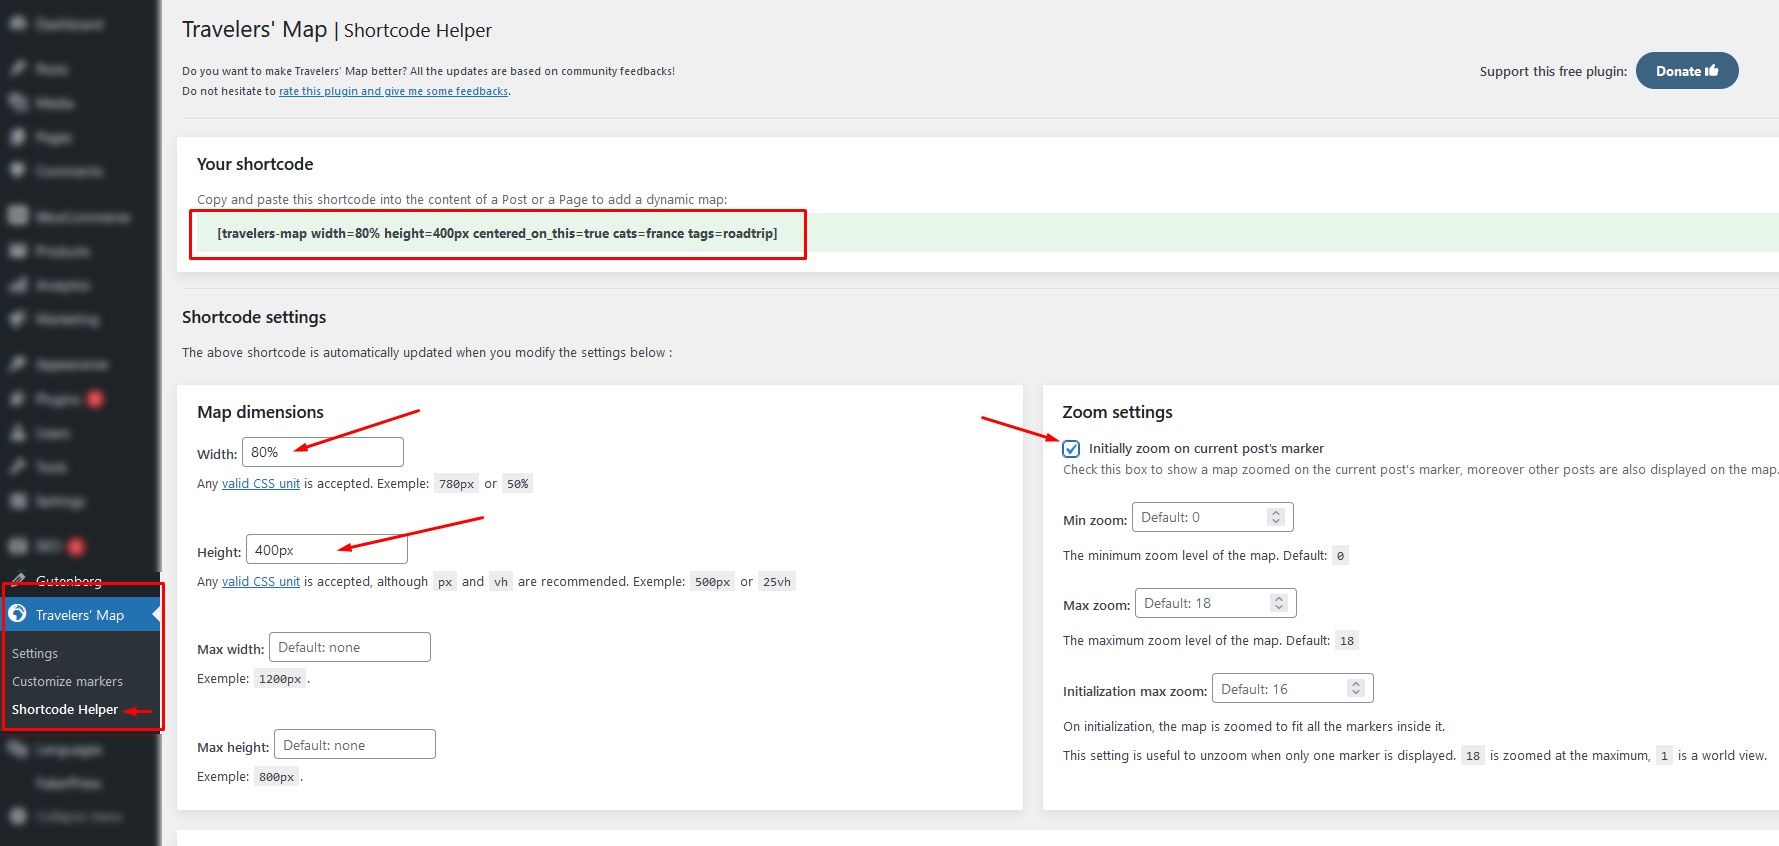Click the Initialization max zoom stepper arrows
Viewport: 1779px width, 846px height.
click(1356, 689)
